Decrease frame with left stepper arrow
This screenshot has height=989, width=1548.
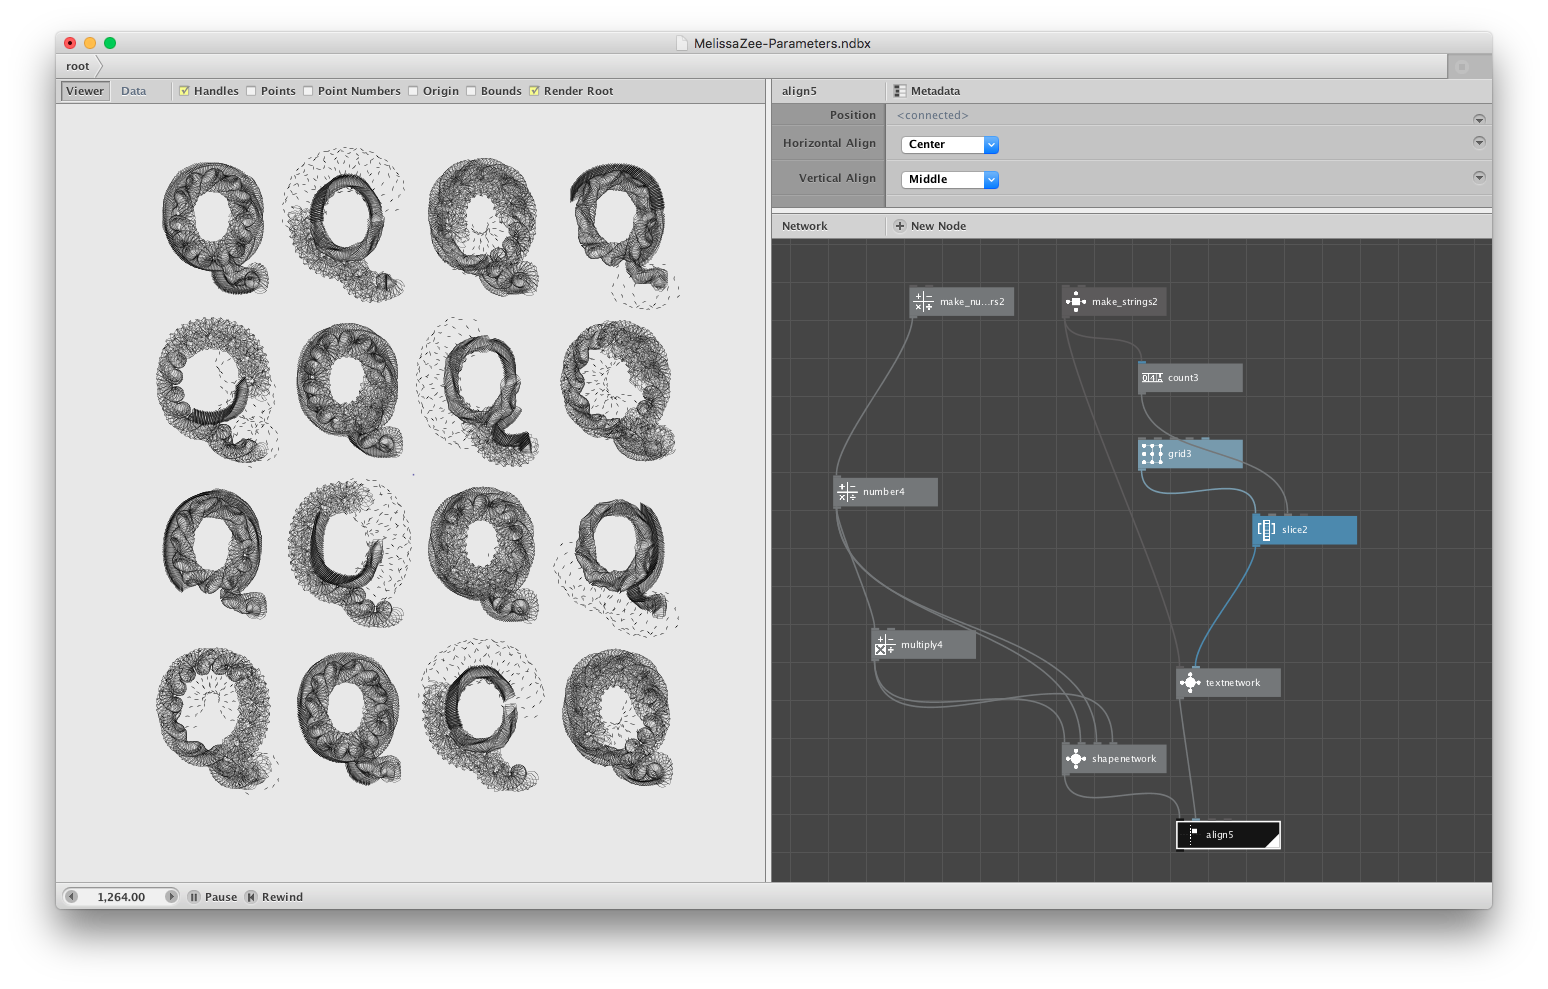tap(71, 897)
